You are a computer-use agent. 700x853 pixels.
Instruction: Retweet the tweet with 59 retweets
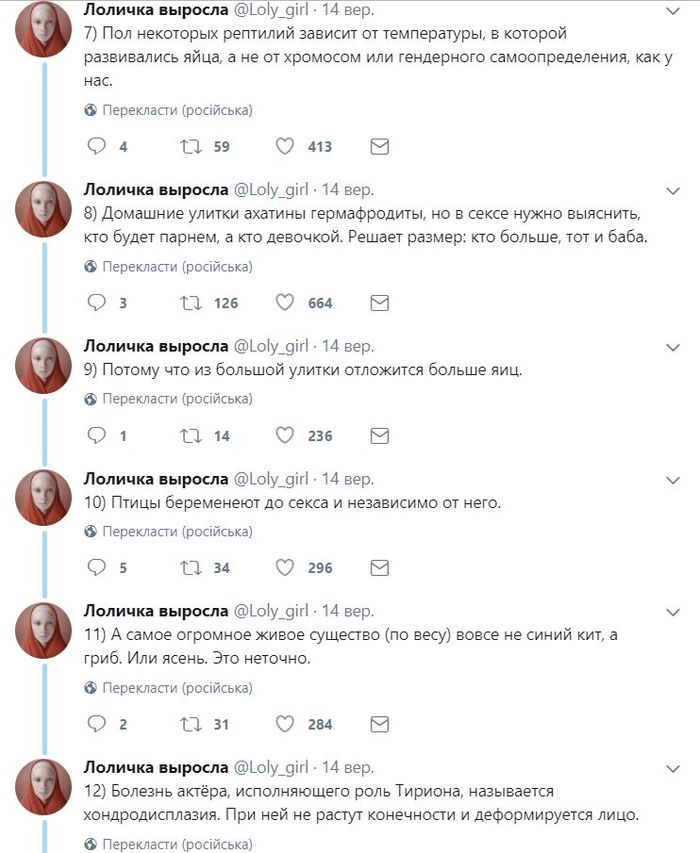click(x=189, y=146)
